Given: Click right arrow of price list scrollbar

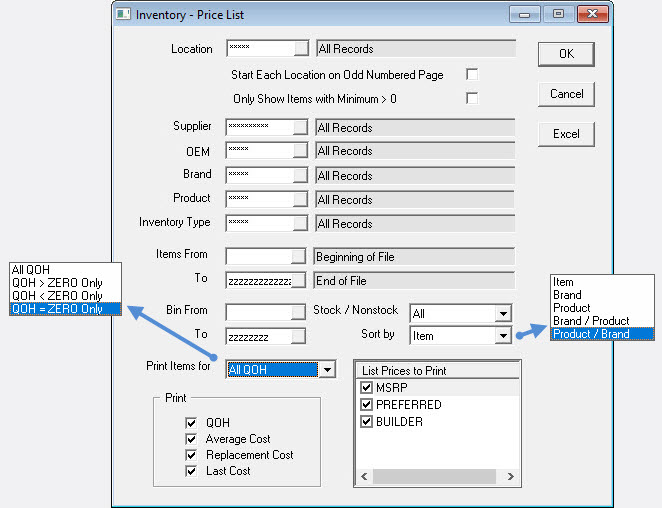Looking at the screenshot, I should click(510, 476).
